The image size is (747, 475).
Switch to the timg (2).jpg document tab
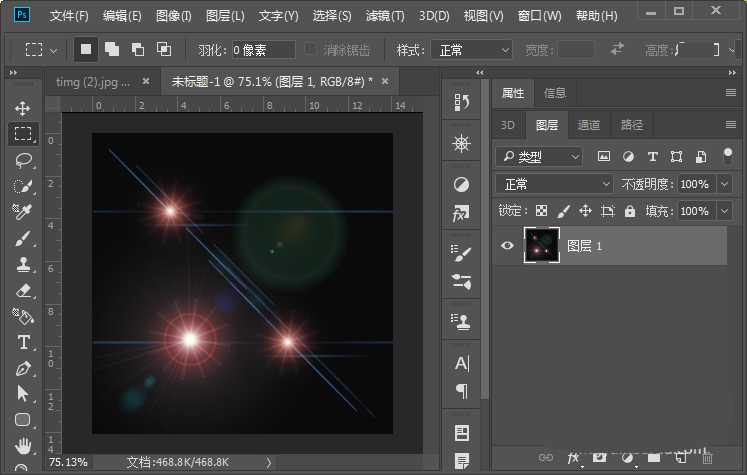92,81
